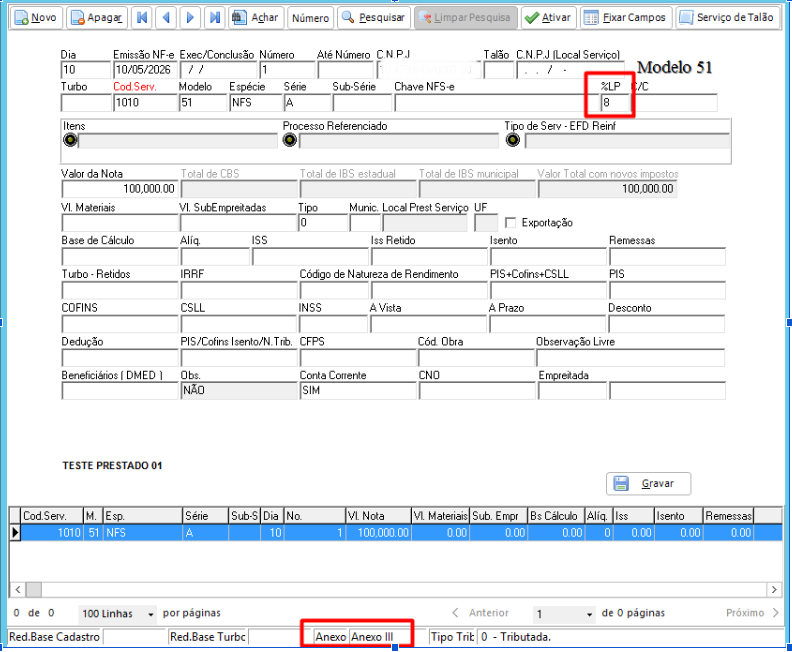Click grid scrollbar right arrow
The height and width of the screenshot is (652, 792).
pyautogui.click(x=774, y=589)
